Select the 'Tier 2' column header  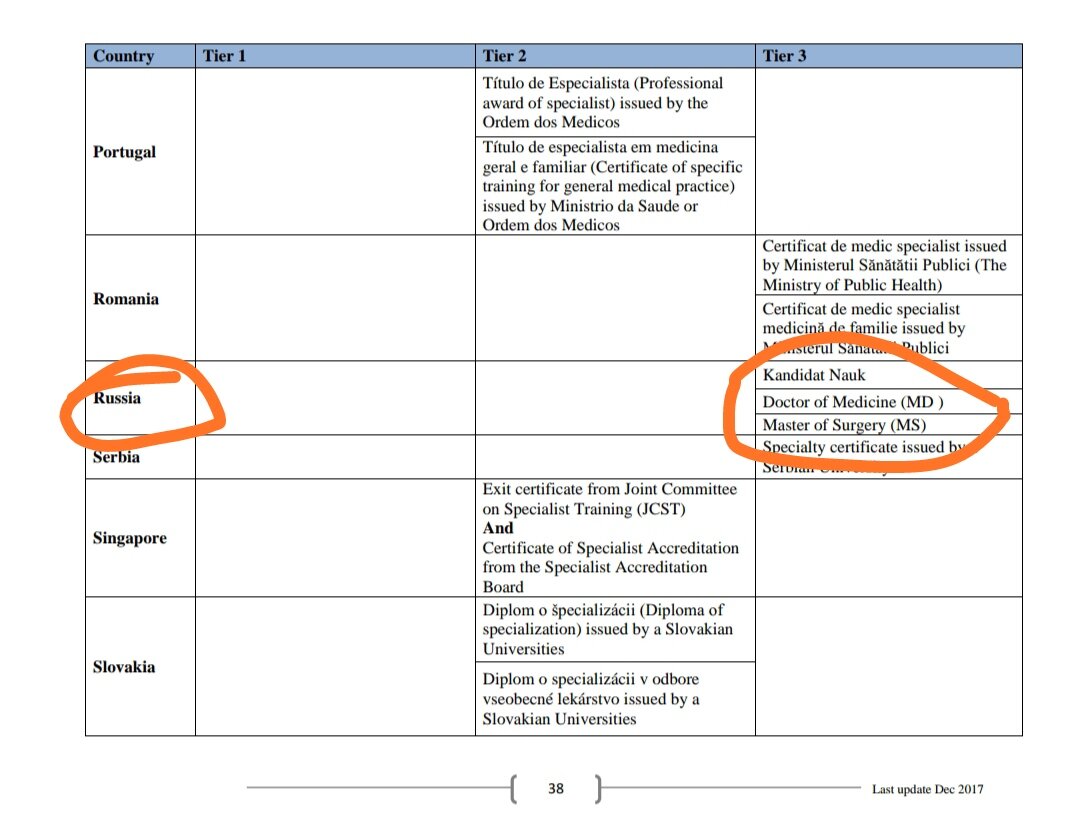click(x=615, y=56)
